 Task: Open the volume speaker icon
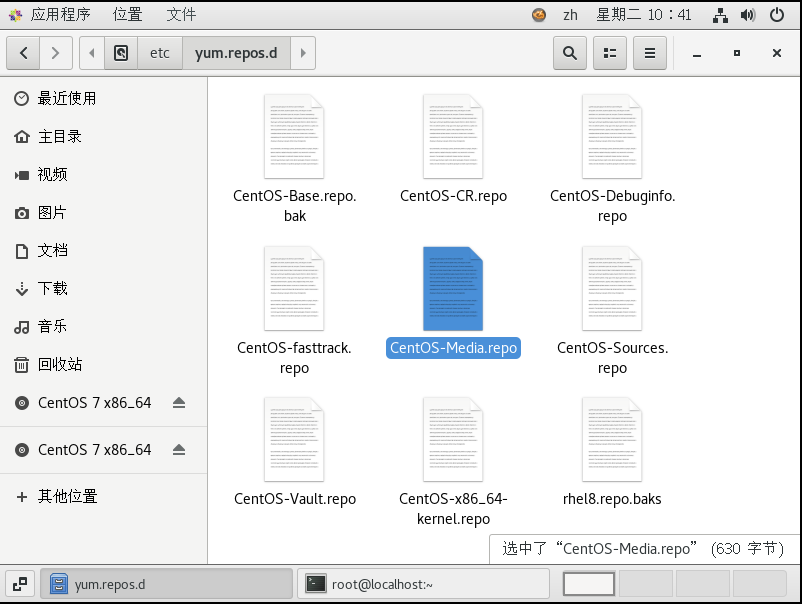click(x=748, y=15)
